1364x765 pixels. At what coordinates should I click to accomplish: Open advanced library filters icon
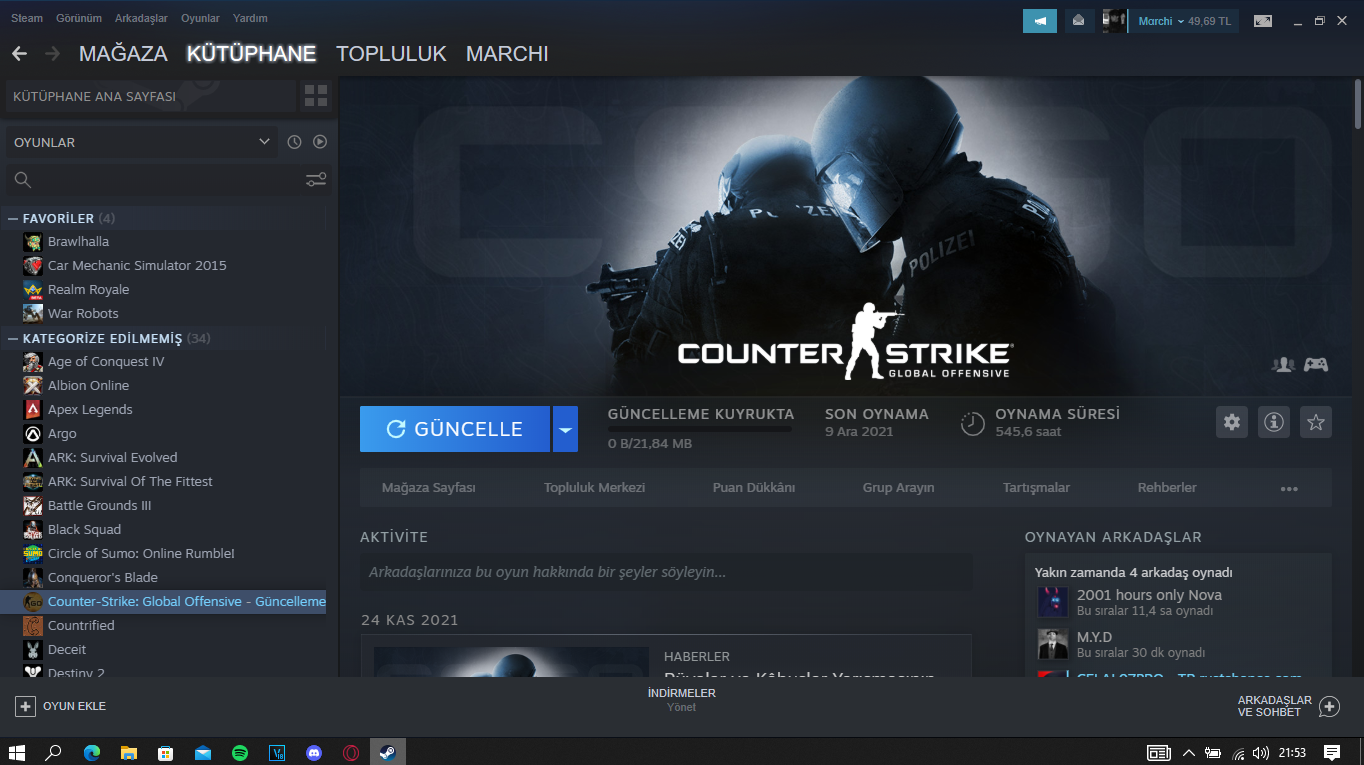point(316,180)
